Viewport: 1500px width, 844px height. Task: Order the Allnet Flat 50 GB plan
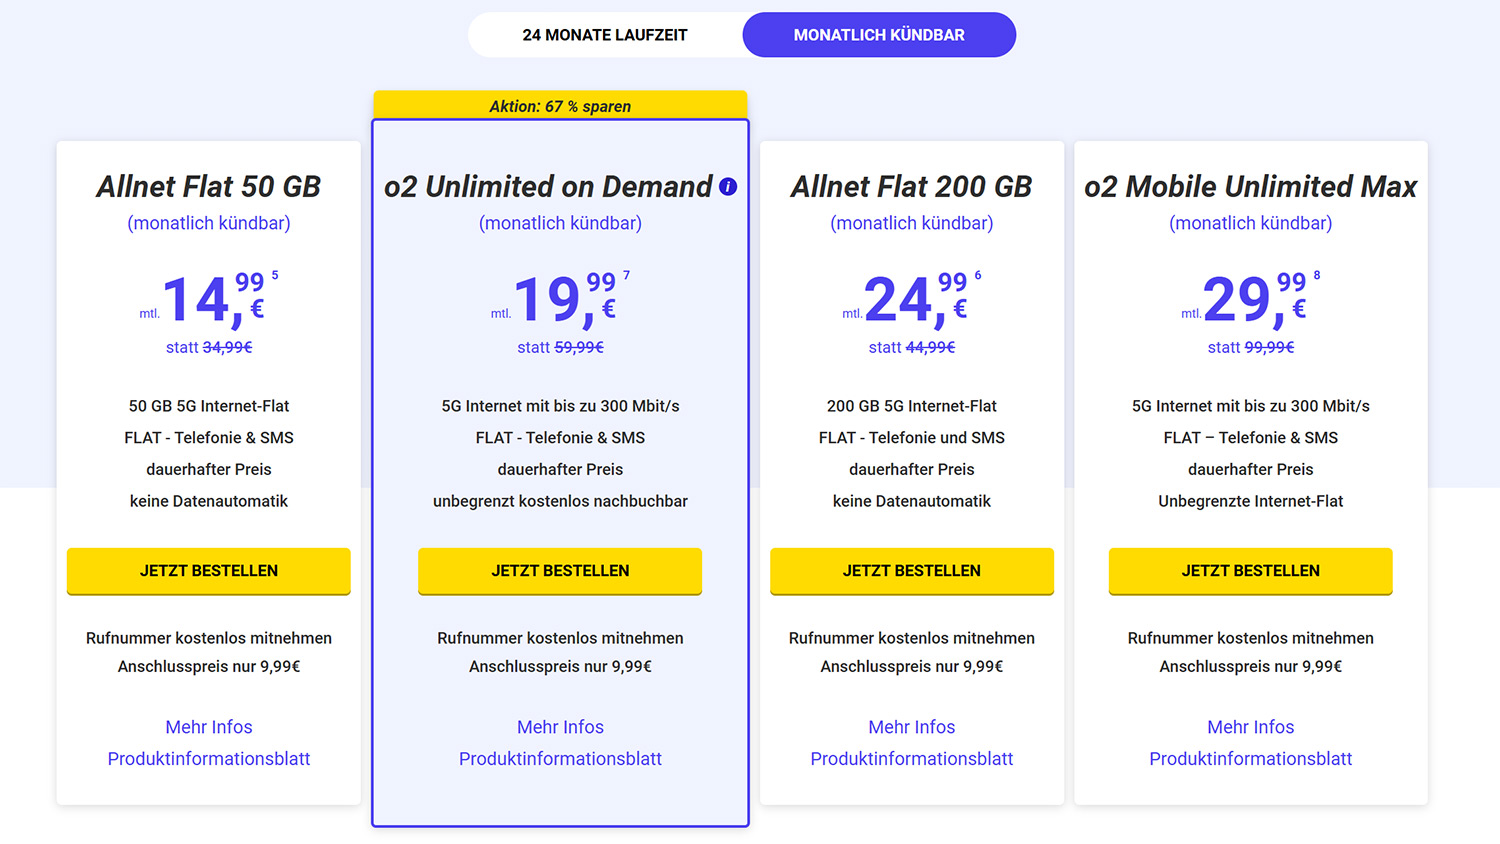tap(209, 571)
